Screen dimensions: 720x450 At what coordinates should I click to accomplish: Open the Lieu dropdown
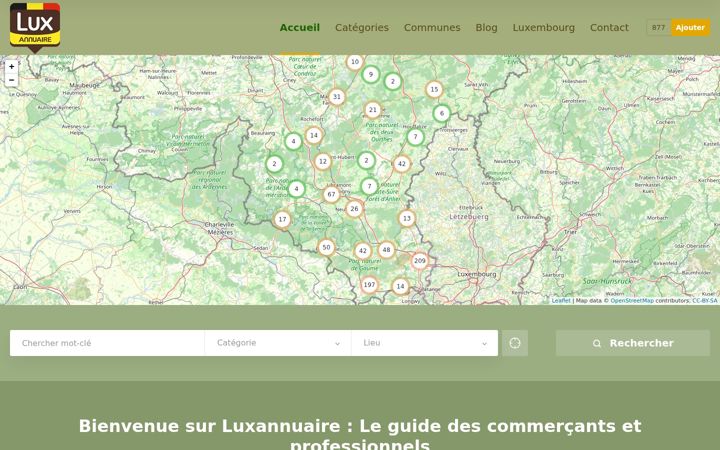pos(425,343)
